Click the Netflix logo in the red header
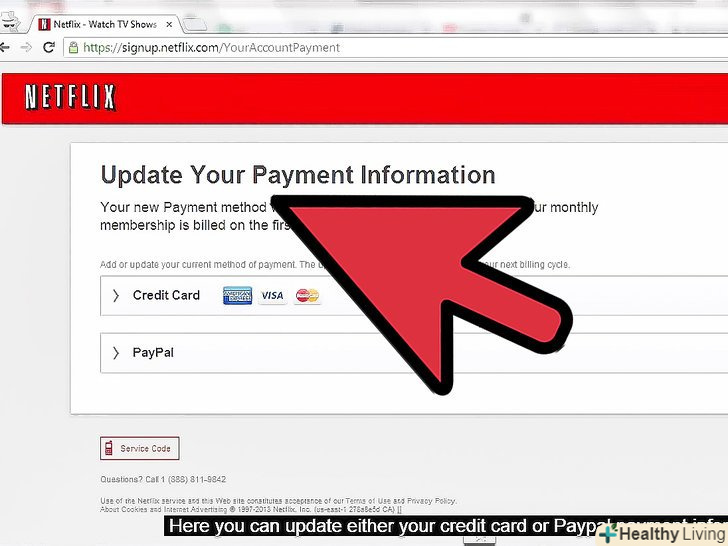 click(x=70, y=97)
